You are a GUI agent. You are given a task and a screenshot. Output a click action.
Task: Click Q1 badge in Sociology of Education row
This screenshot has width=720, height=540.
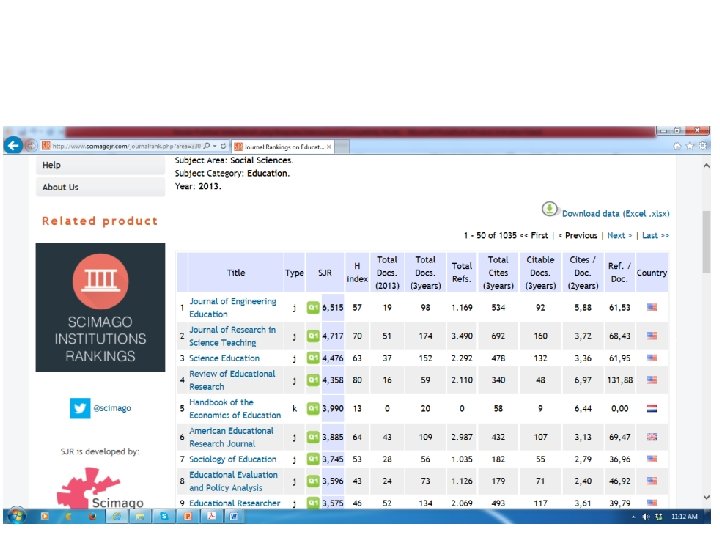coord(313,459)
